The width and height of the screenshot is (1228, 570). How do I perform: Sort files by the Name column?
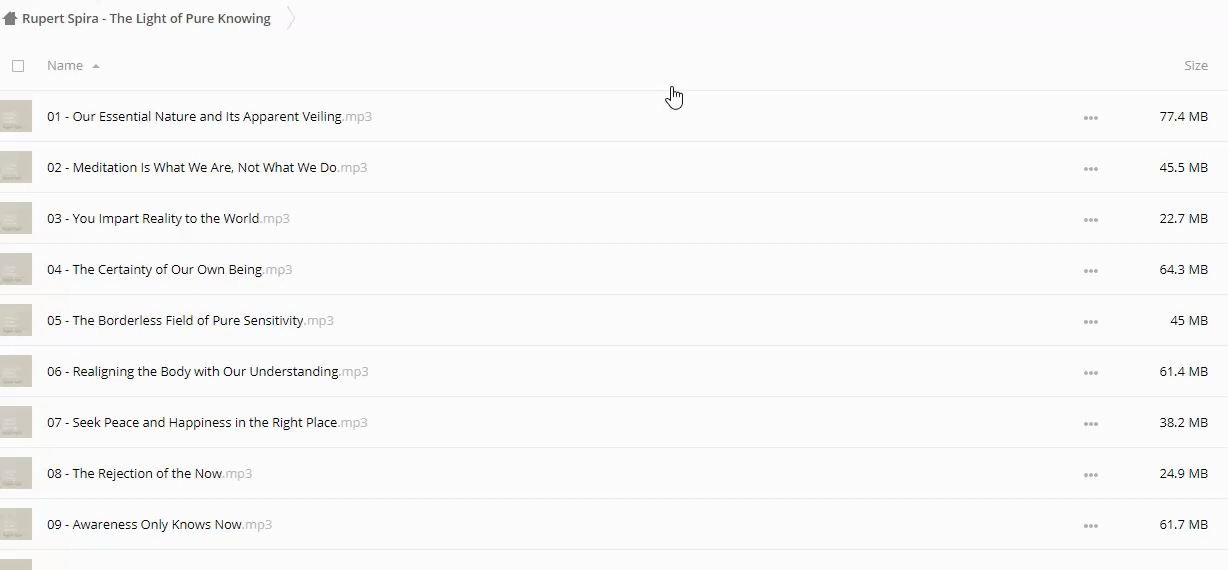[65, 66]
